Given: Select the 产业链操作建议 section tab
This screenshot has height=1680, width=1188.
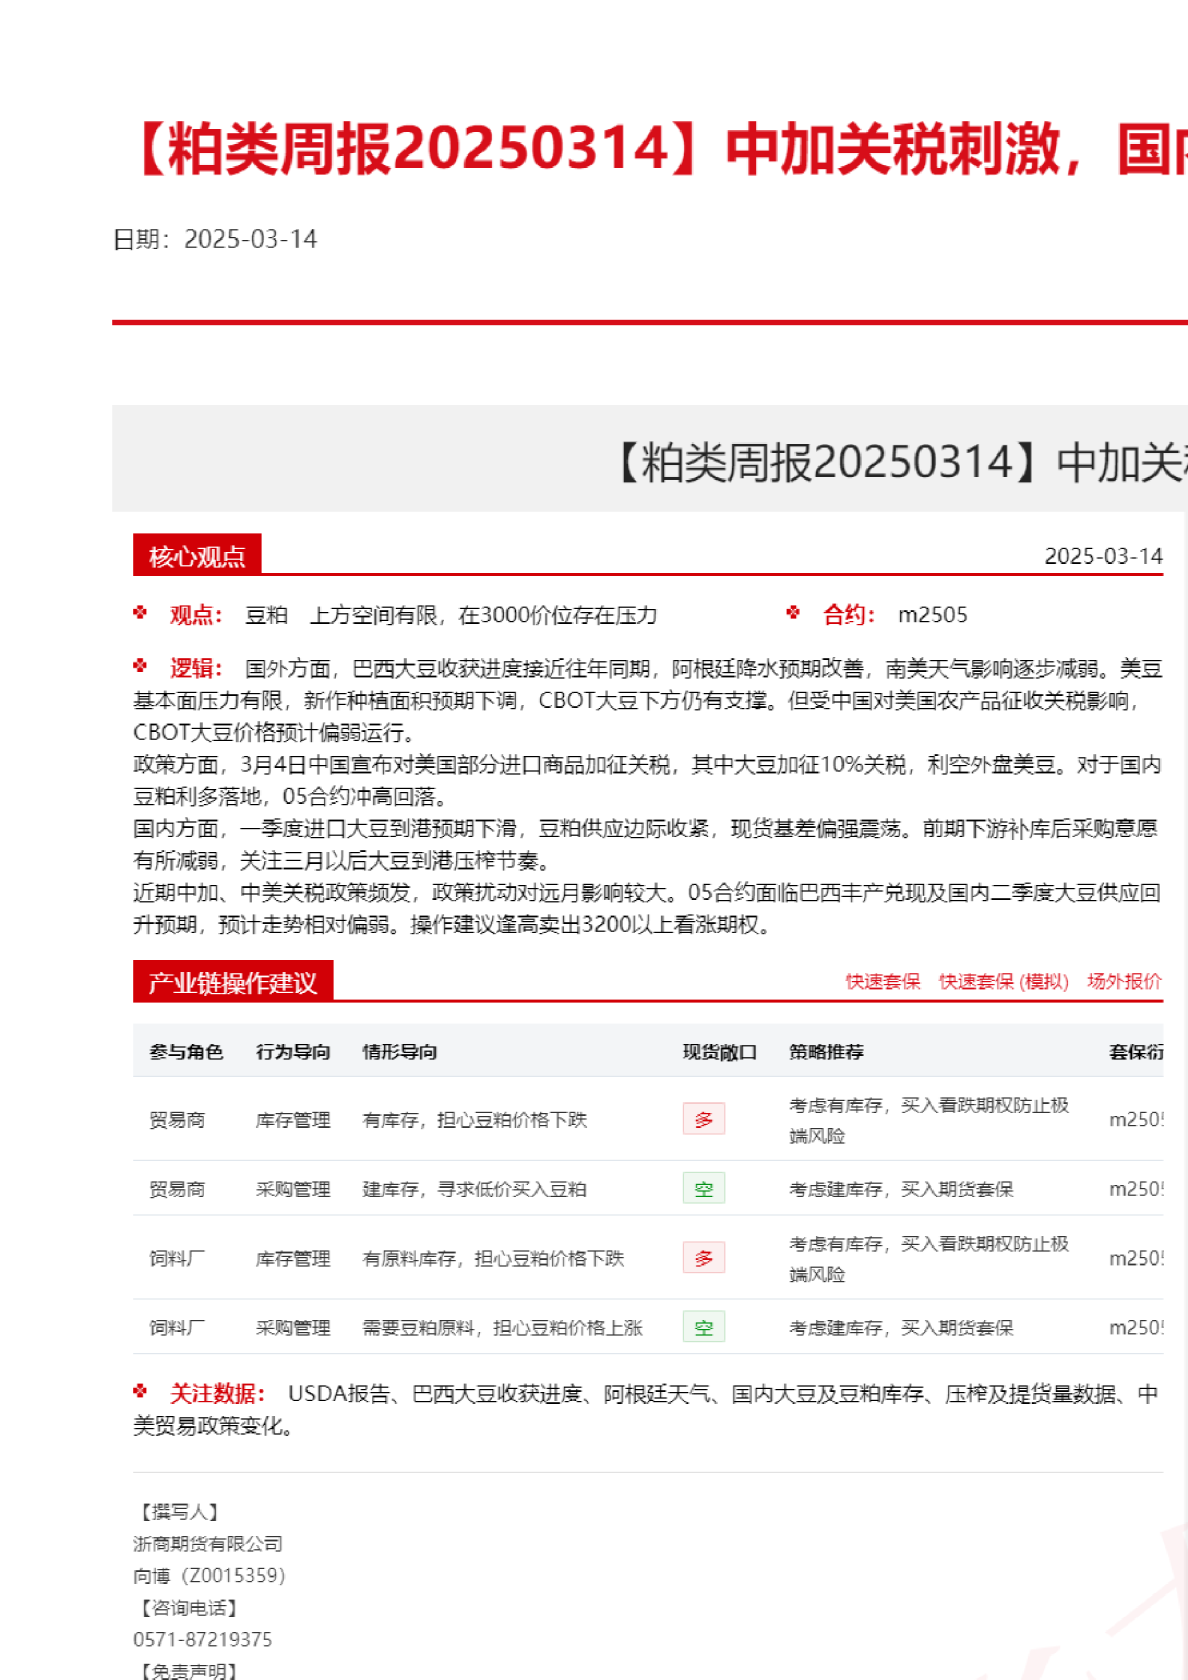Looking at the screenshot, I should coord(232,982).
